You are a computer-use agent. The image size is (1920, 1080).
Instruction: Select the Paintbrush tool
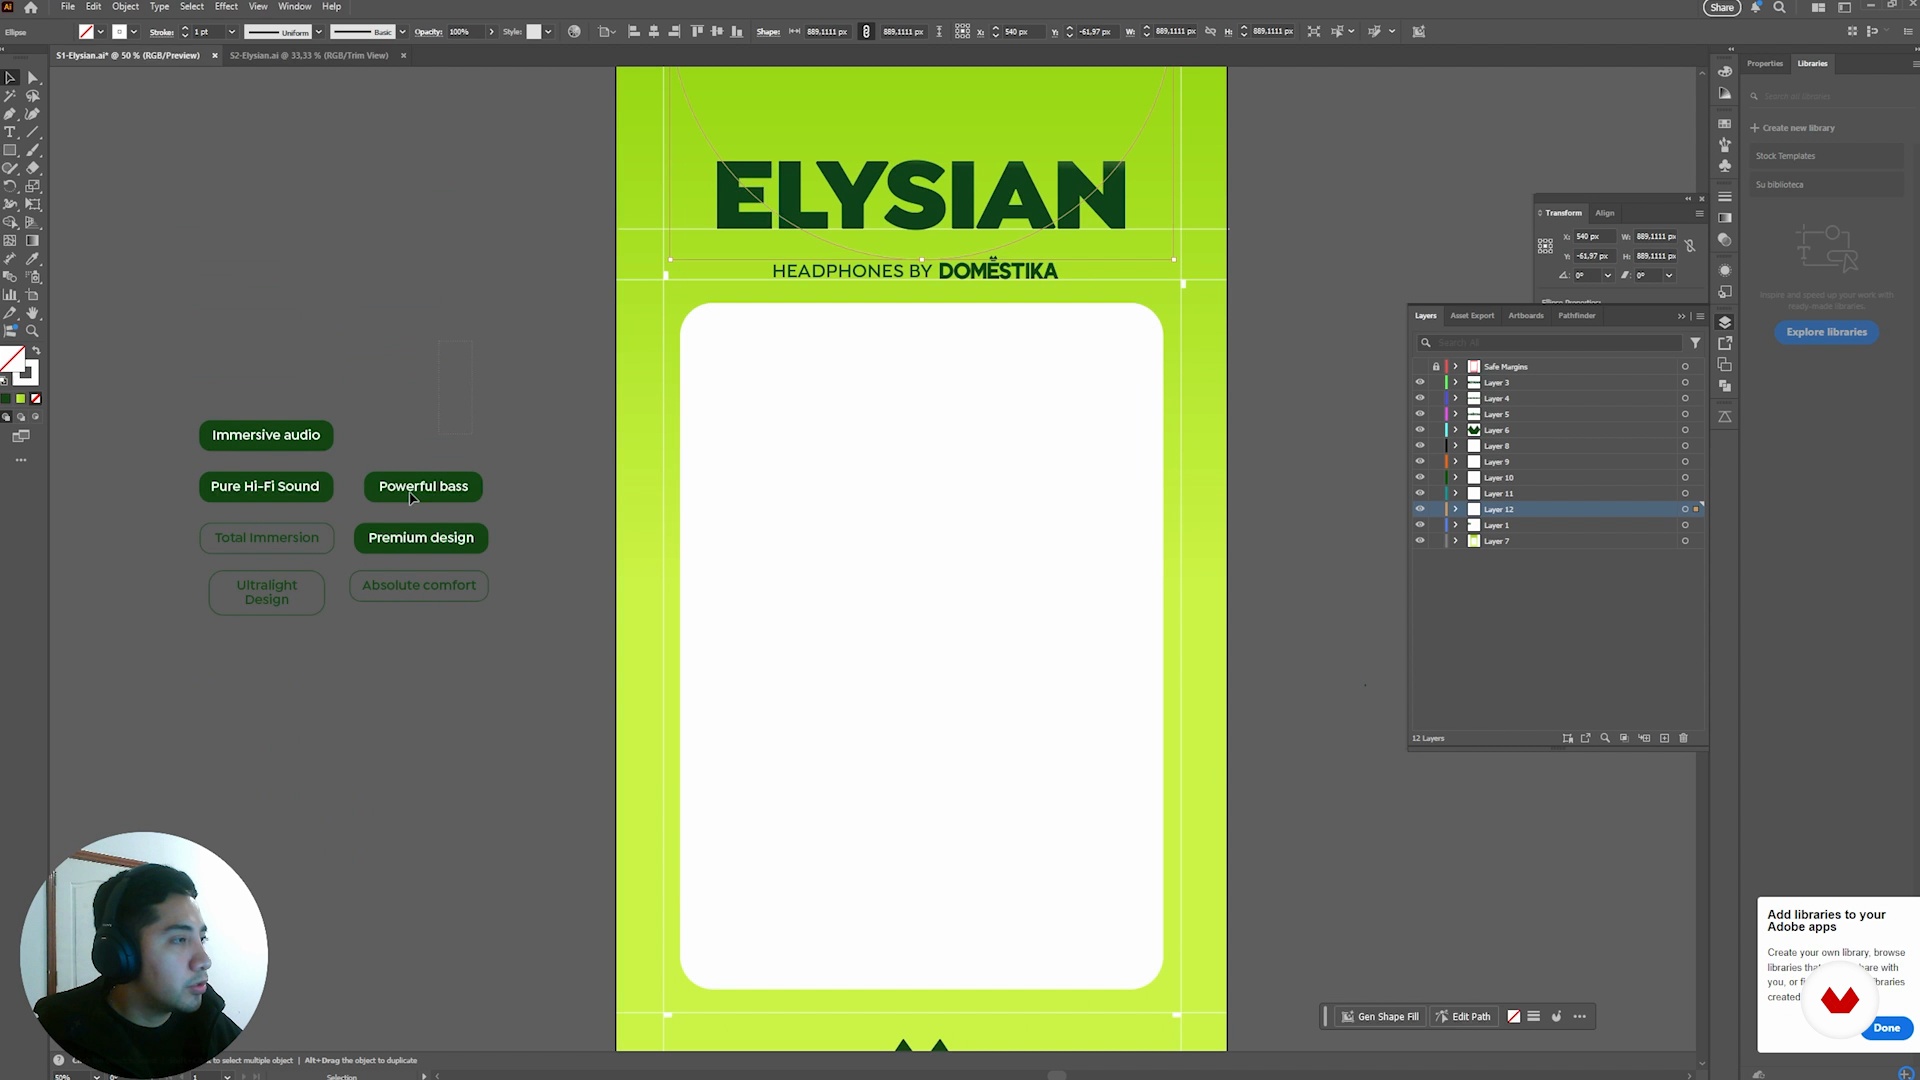coord(32,150)
